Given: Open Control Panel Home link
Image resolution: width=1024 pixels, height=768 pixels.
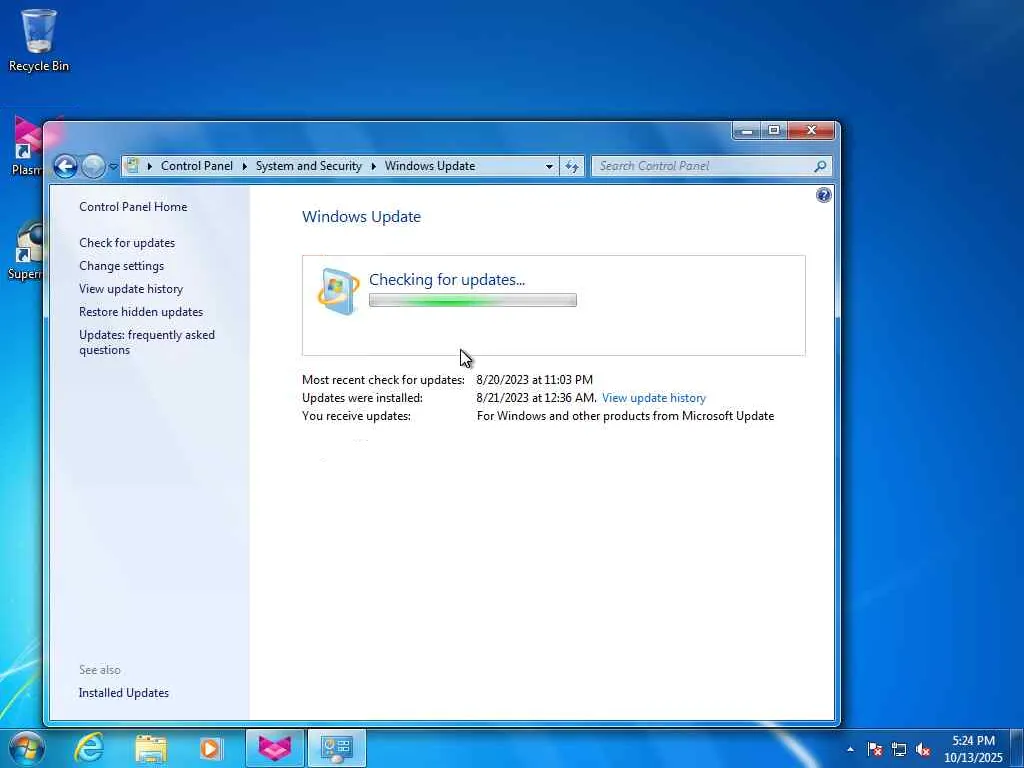Looking at the screenshot, I should [x=133, y=206].
